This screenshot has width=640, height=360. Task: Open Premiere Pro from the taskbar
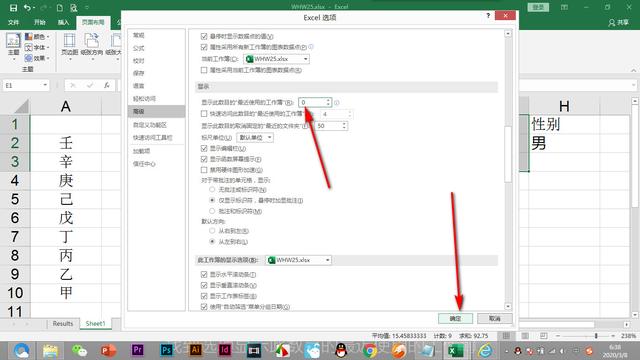(138, 350)
